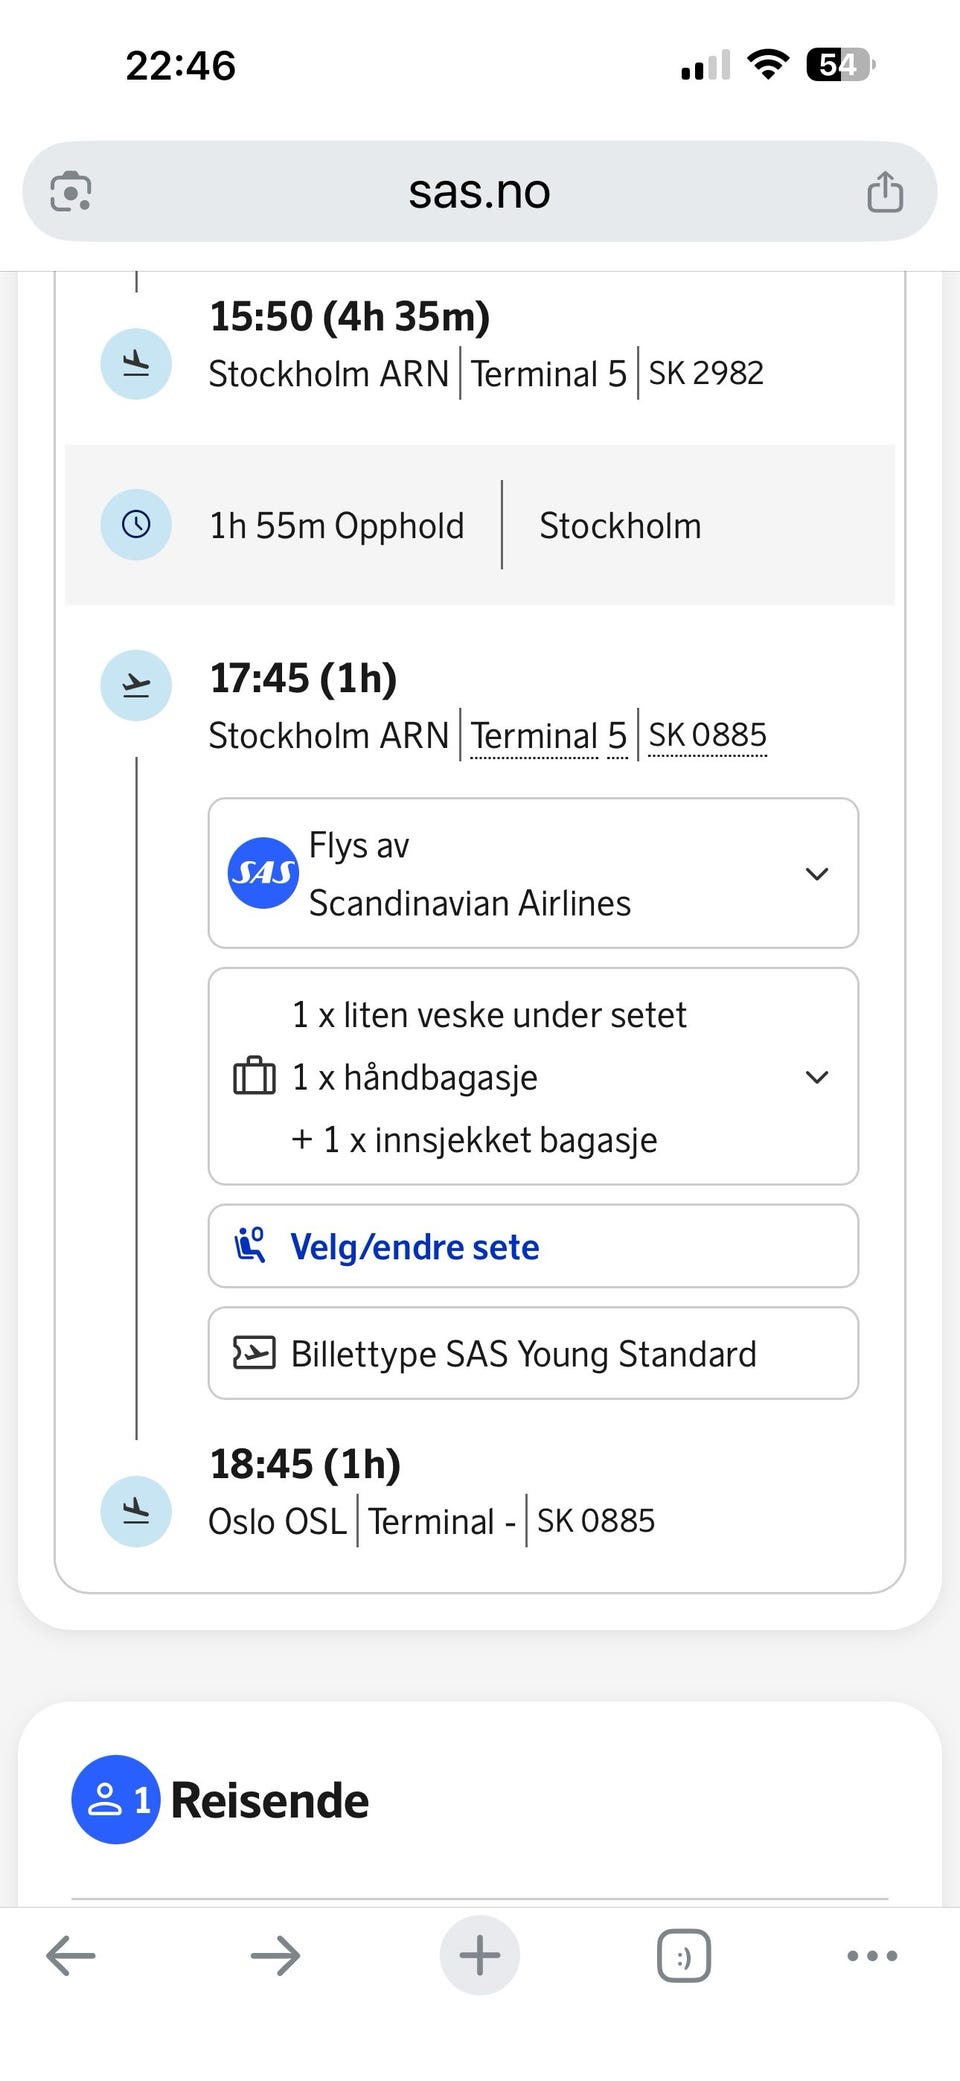This screenshot has height=2081, width=960.
Task: Tap the underlined SK 0885 flight number
Action: pyautogui.click(x=707, y=735)
